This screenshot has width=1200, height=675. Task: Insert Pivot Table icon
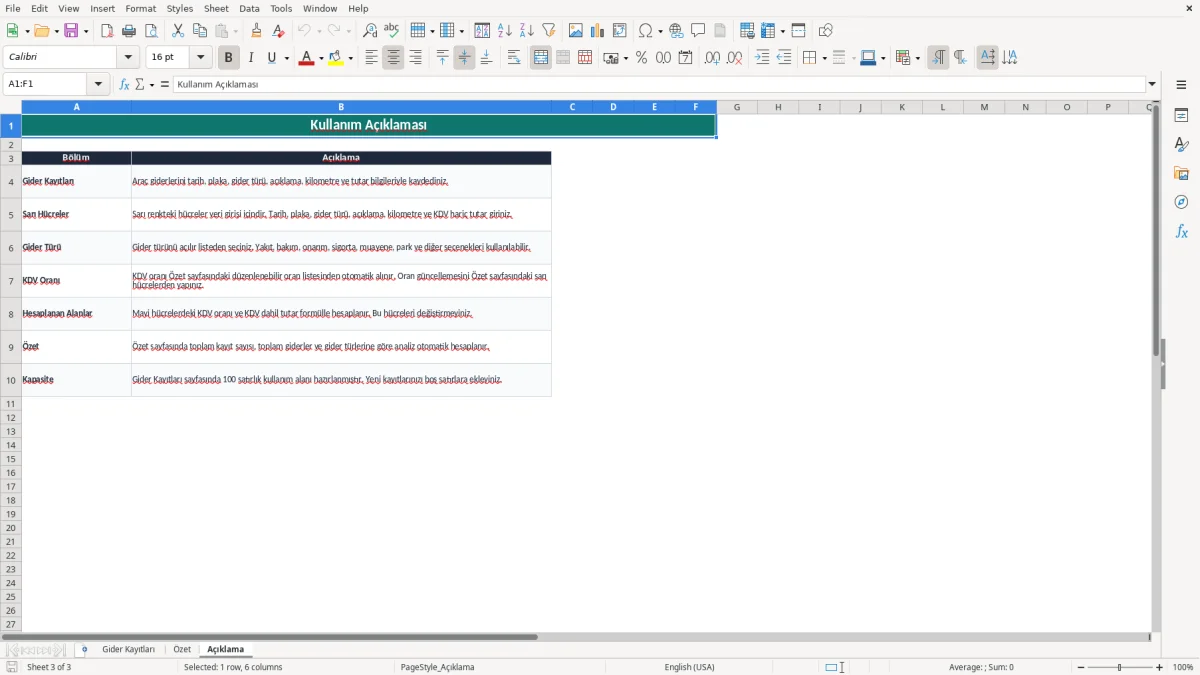coord(620,31)
